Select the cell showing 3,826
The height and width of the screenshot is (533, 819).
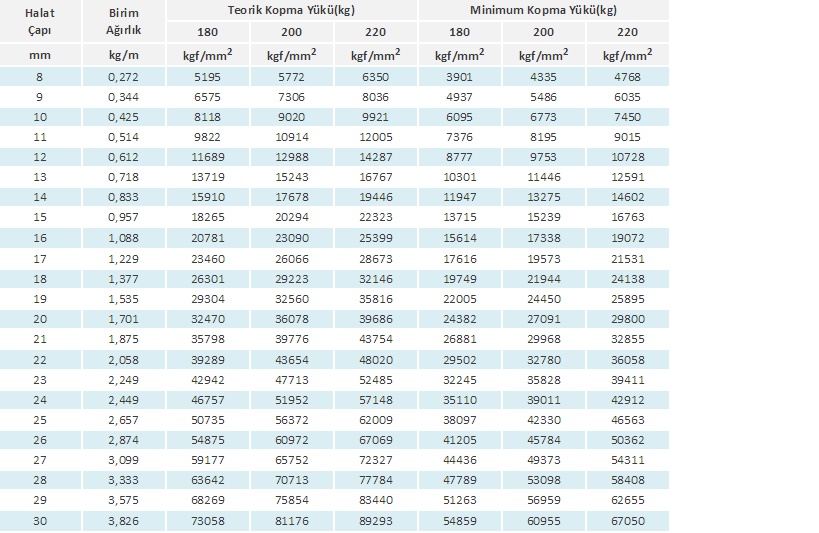pyautogui.click(x=124, y=521)
